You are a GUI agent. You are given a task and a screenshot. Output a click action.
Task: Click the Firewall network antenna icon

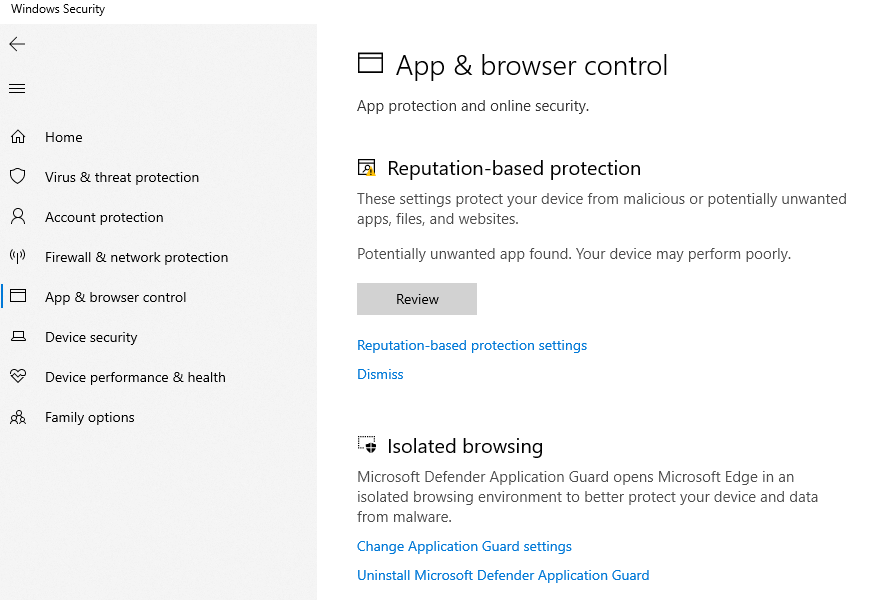[x=18, y=257]
